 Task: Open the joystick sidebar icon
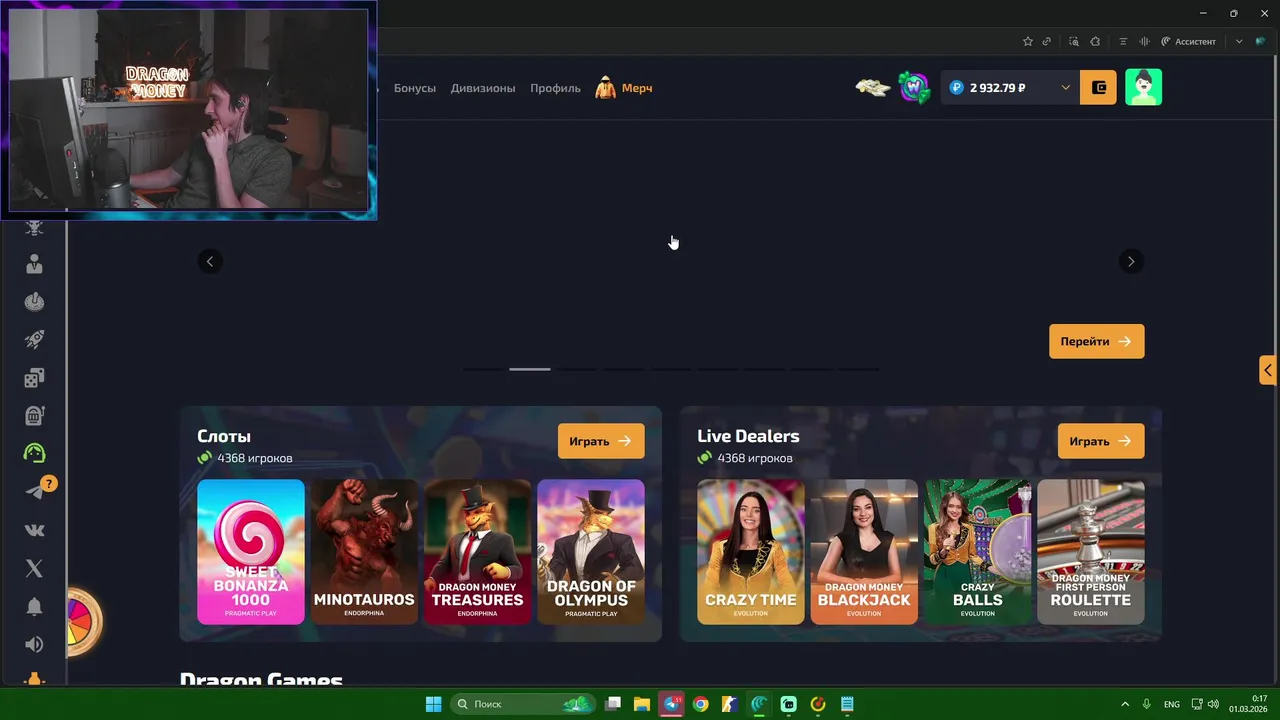point(34,302)
